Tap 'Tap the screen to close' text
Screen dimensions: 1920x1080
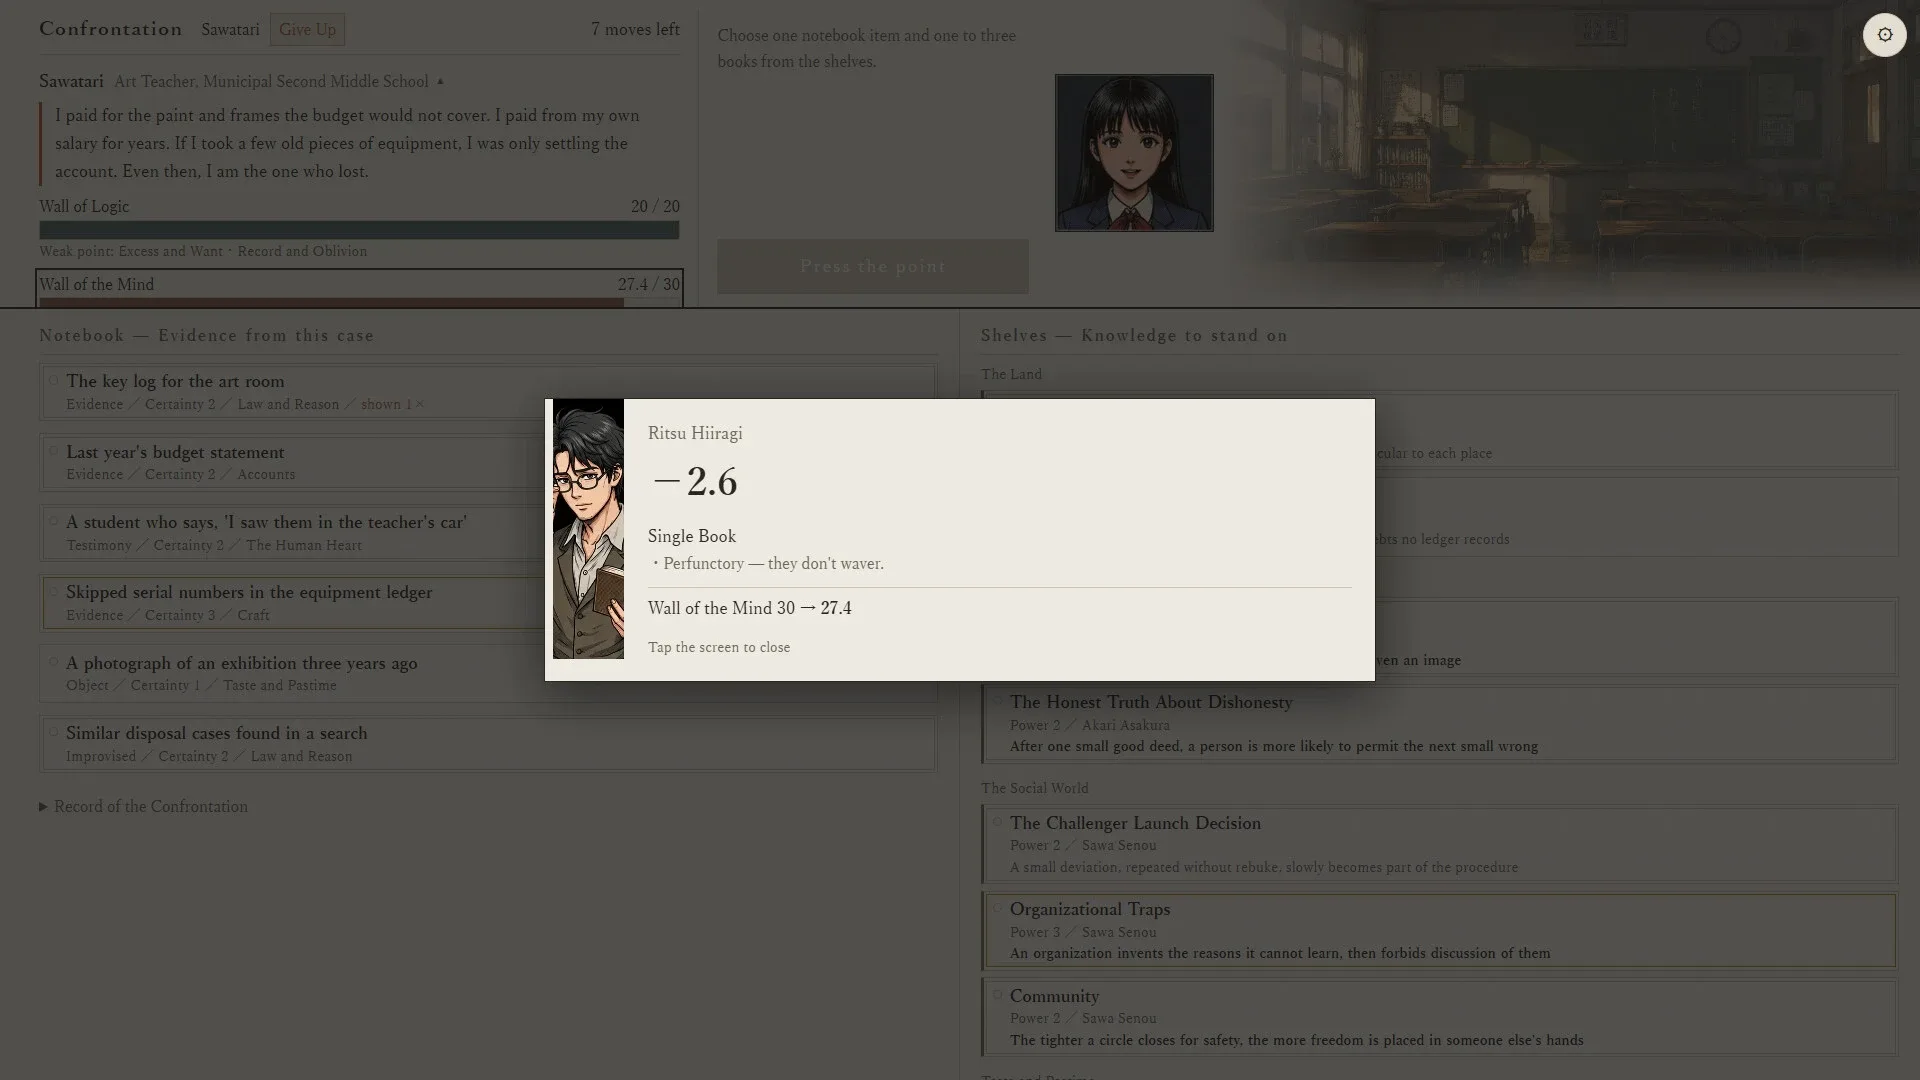(x=718, y=647)
